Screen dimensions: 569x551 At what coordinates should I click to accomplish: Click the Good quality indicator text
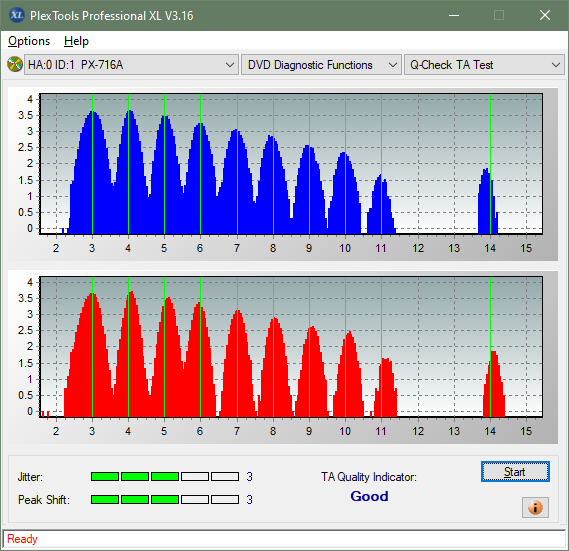click(369, 496)
